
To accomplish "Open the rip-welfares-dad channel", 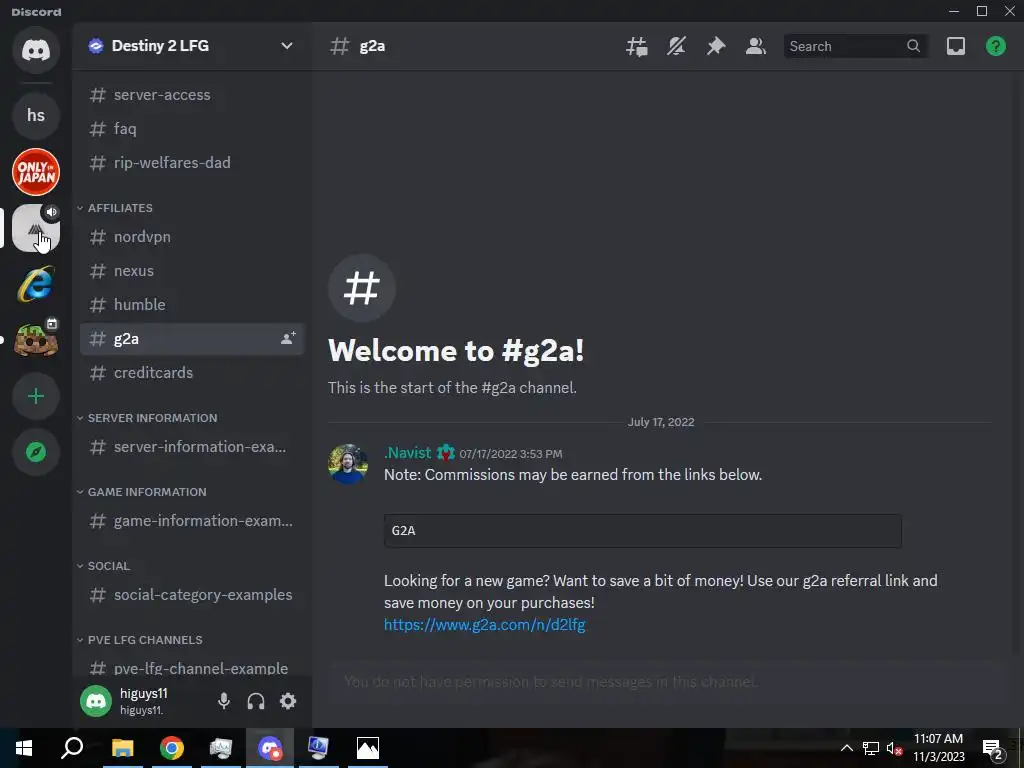I will [x=191, y=163].
